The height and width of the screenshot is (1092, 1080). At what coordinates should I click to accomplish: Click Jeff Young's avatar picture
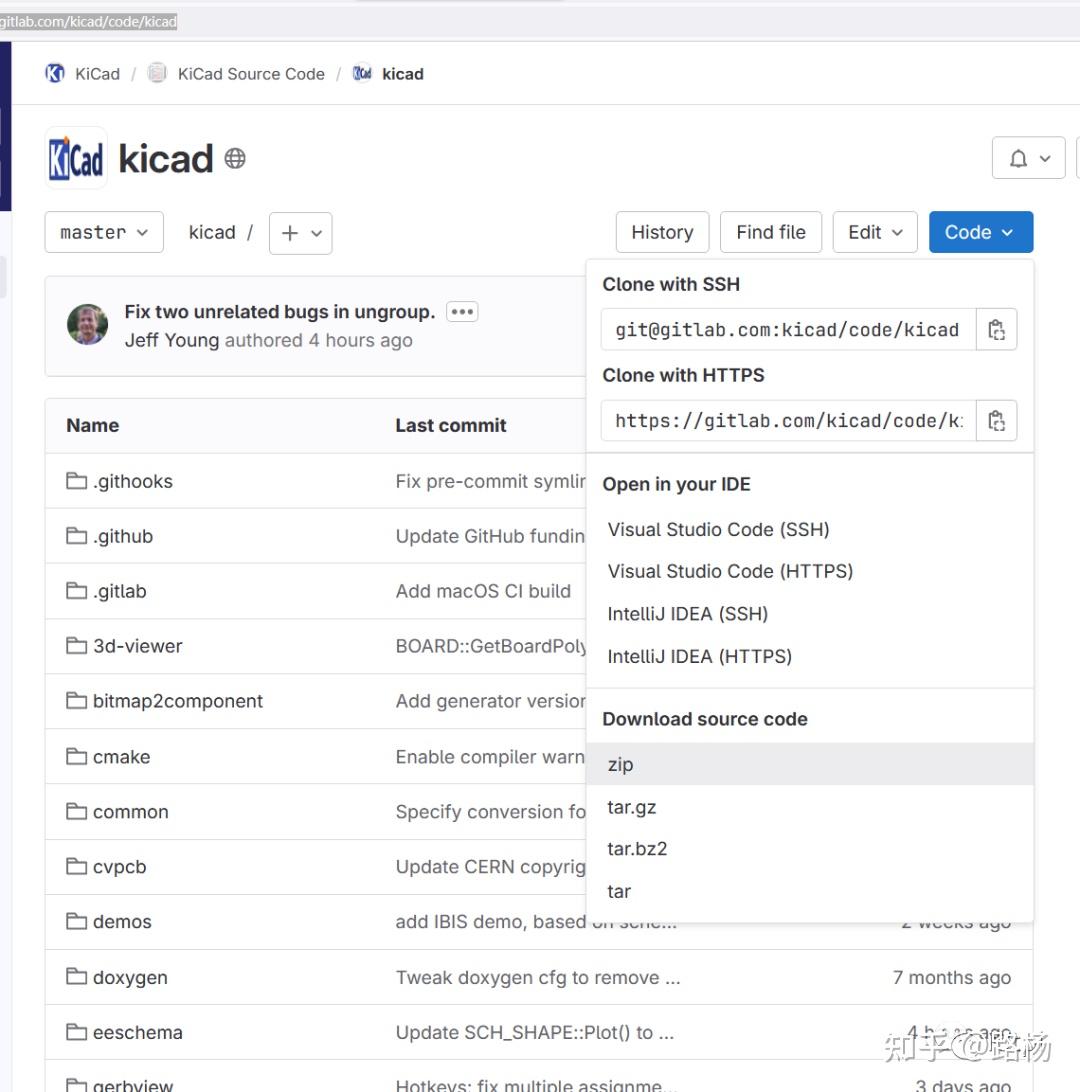[87, 325]
